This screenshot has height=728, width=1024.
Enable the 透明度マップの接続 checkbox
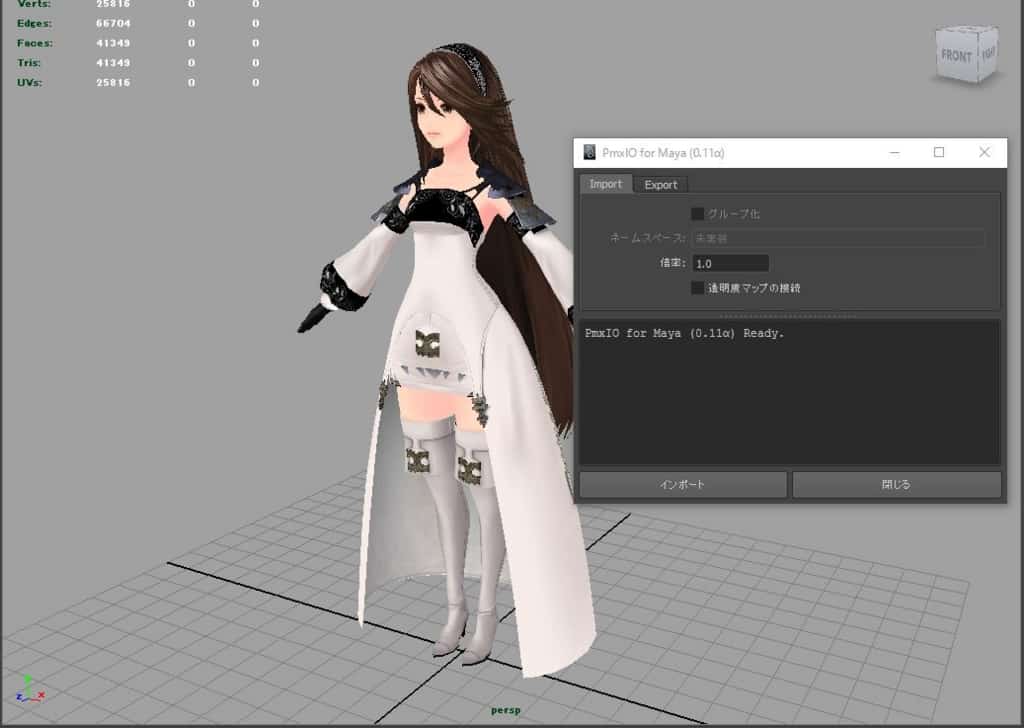[698, 288]
